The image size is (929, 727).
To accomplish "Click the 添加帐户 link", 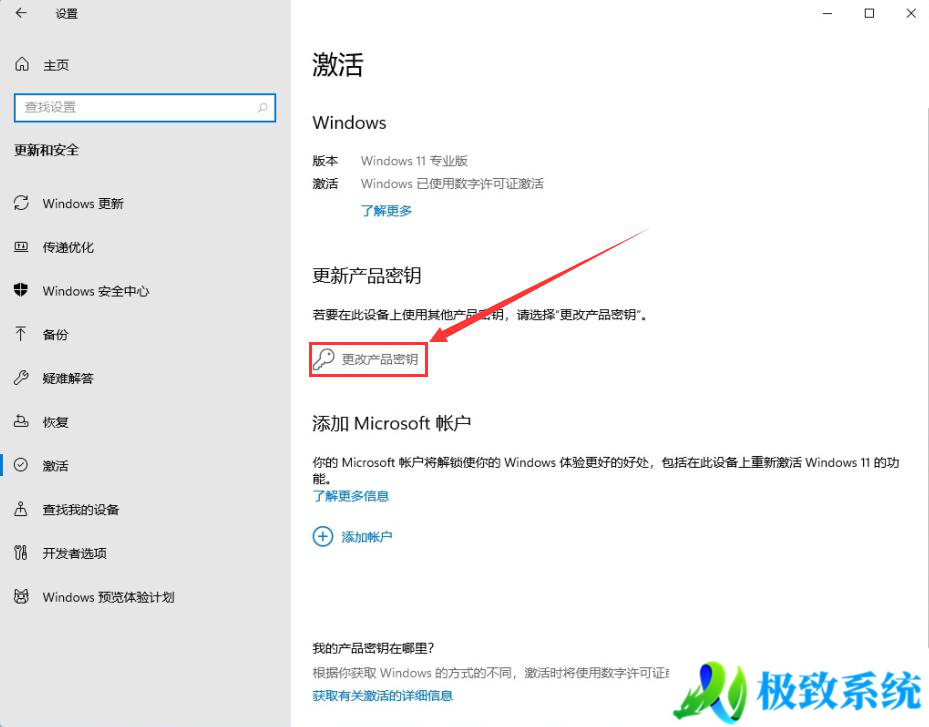I will [367, 537].
